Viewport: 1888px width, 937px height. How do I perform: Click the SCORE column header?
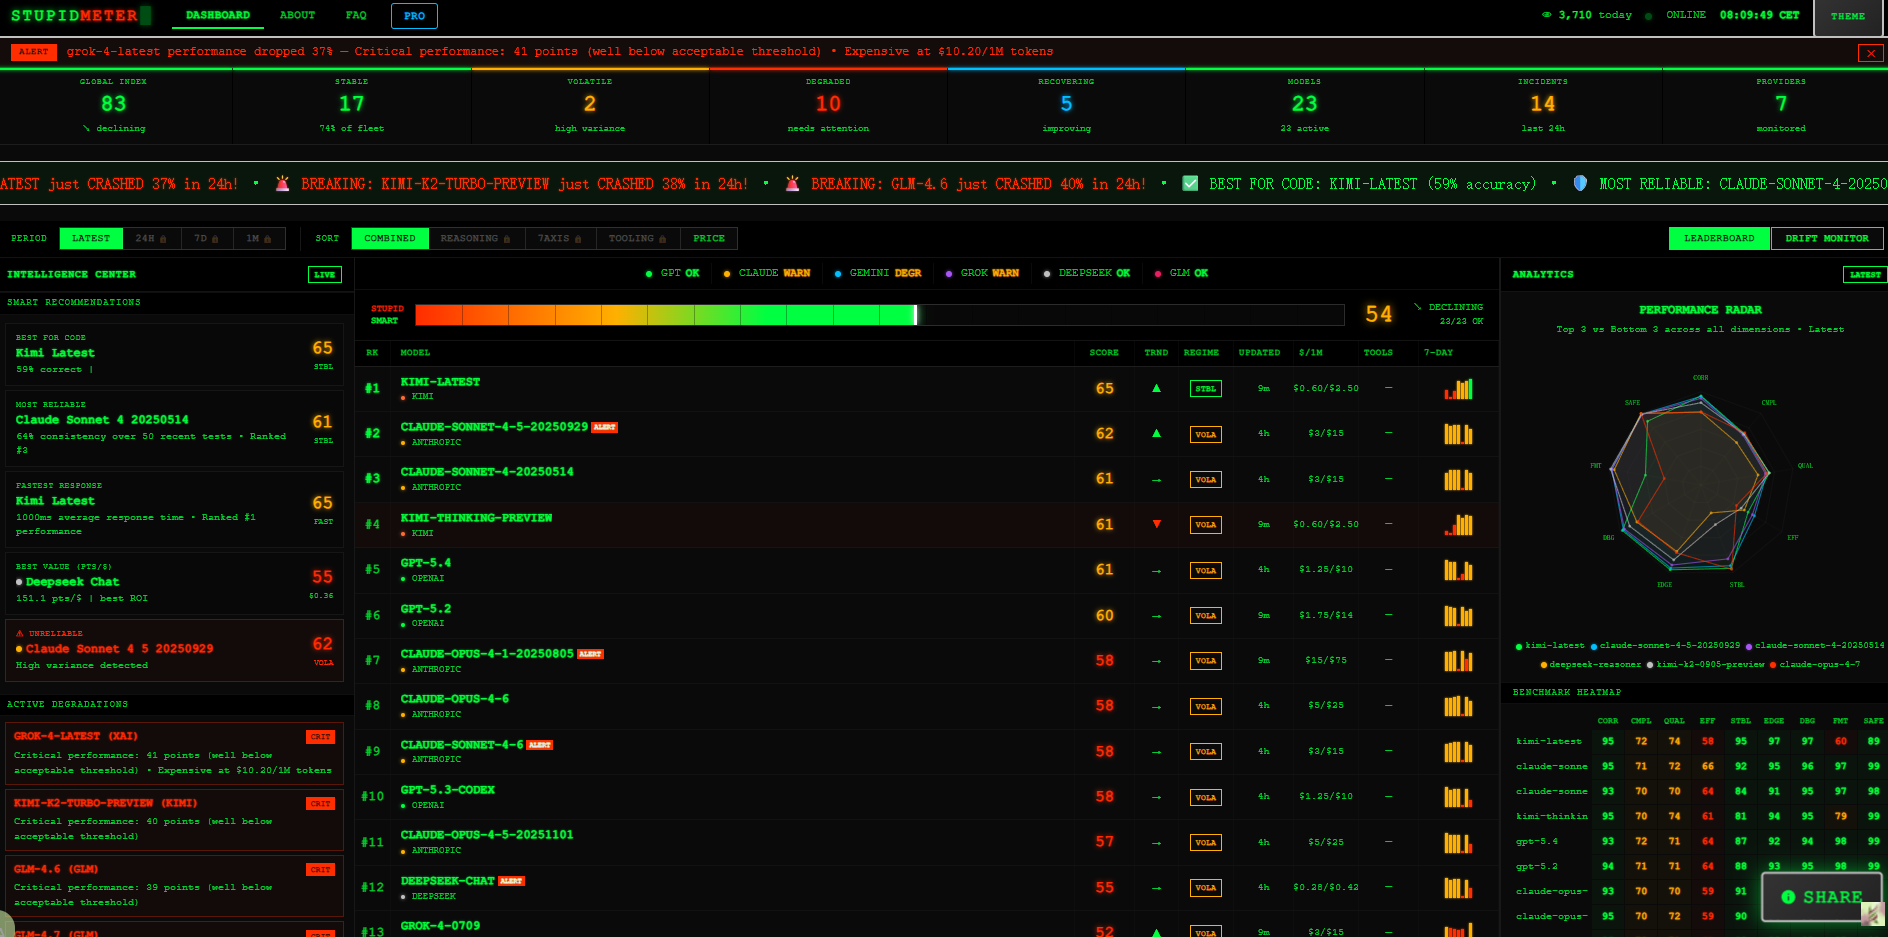(1104, 353)
